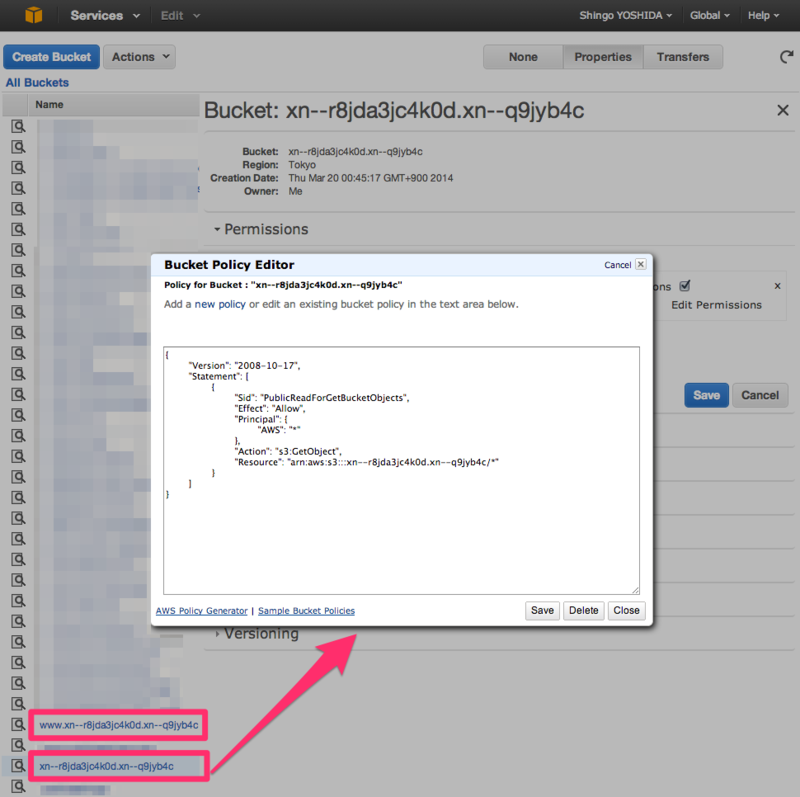Collapse the Permissions section
The image size is (800, 797).
tap(261, 229)
